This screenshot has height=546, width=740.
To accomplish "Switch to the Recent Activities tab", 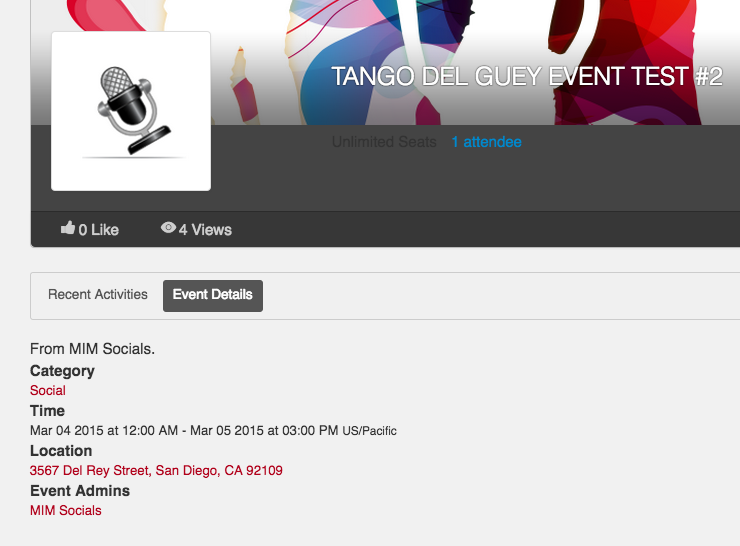I will click(x=98, y=294).
